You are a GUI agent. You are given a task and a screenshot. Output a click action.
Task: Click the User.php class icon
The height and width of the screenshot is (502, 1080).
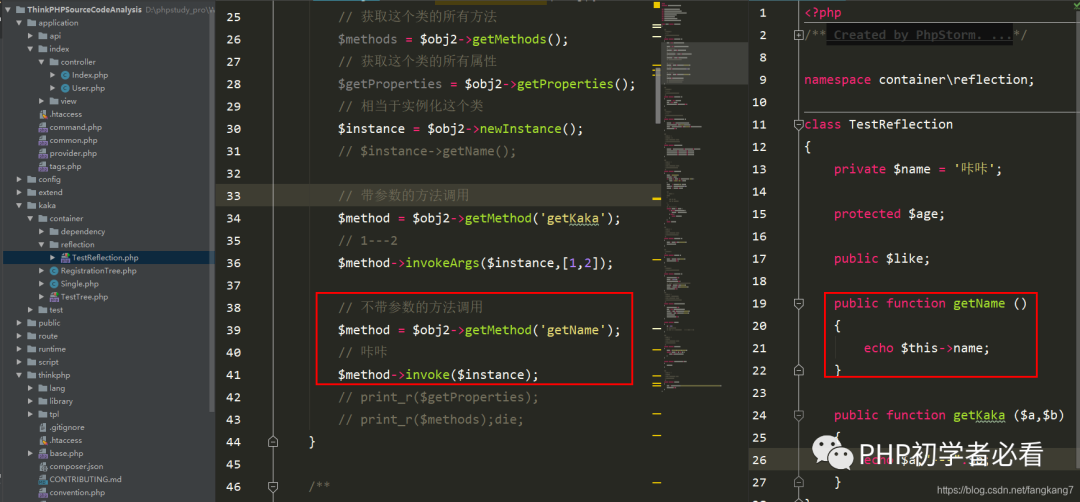(x=65, y=88)
